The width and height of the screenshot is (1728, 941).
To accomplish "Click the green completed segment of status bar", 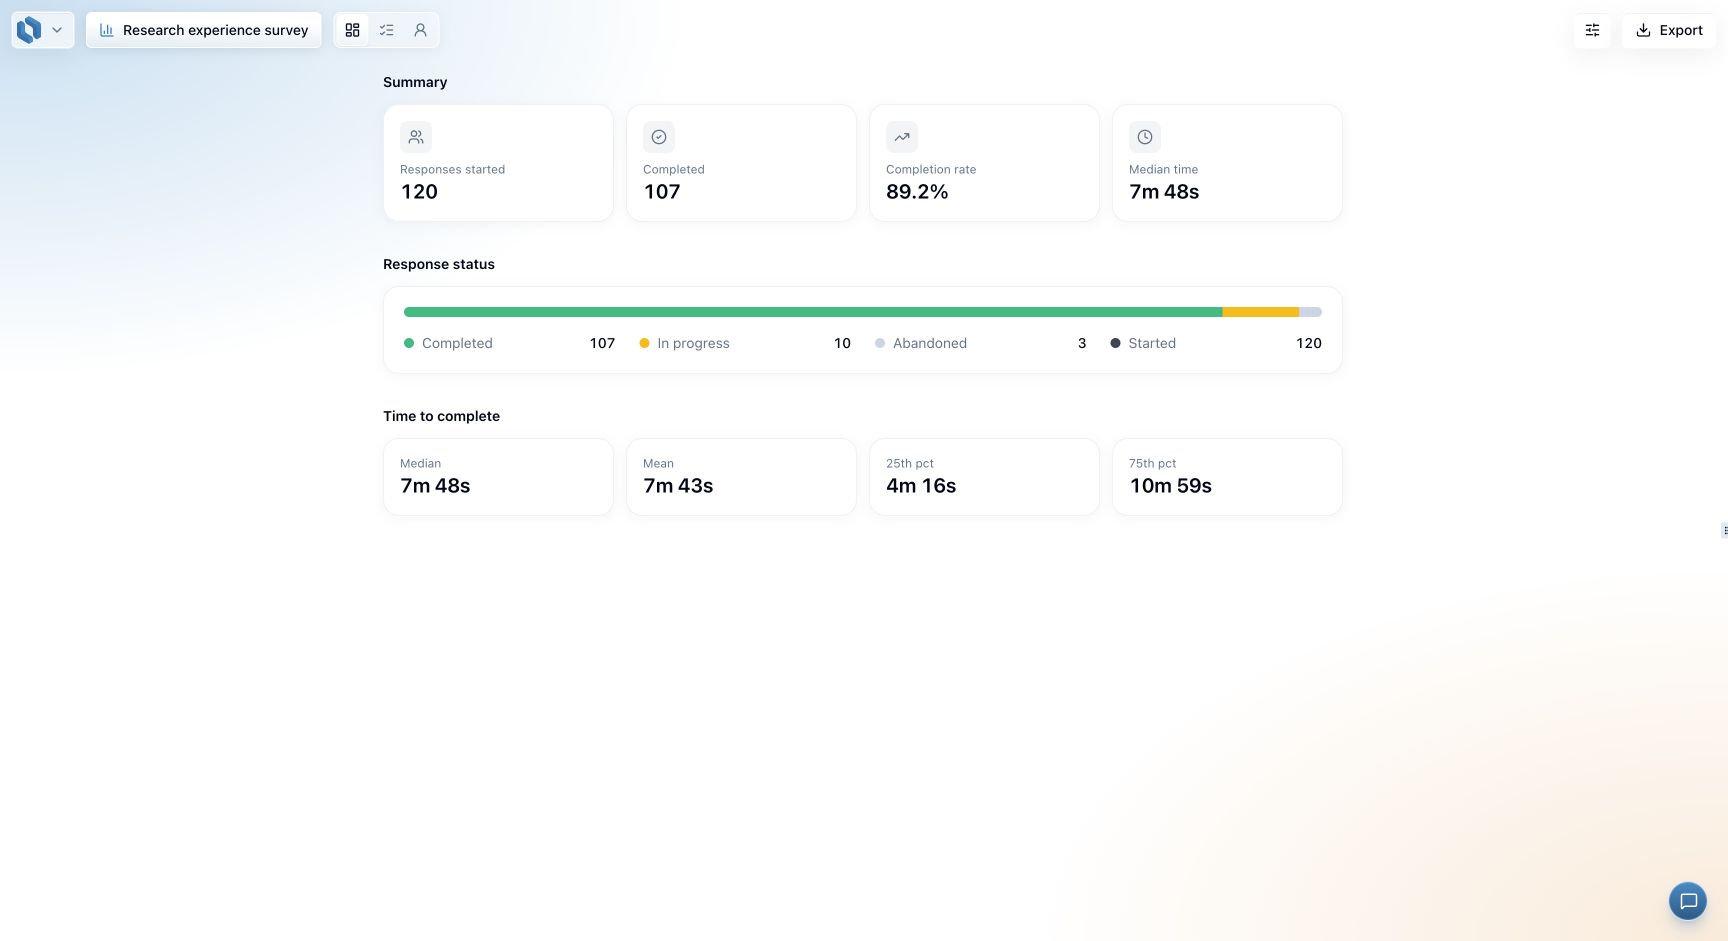I will (x=813, y=312).
